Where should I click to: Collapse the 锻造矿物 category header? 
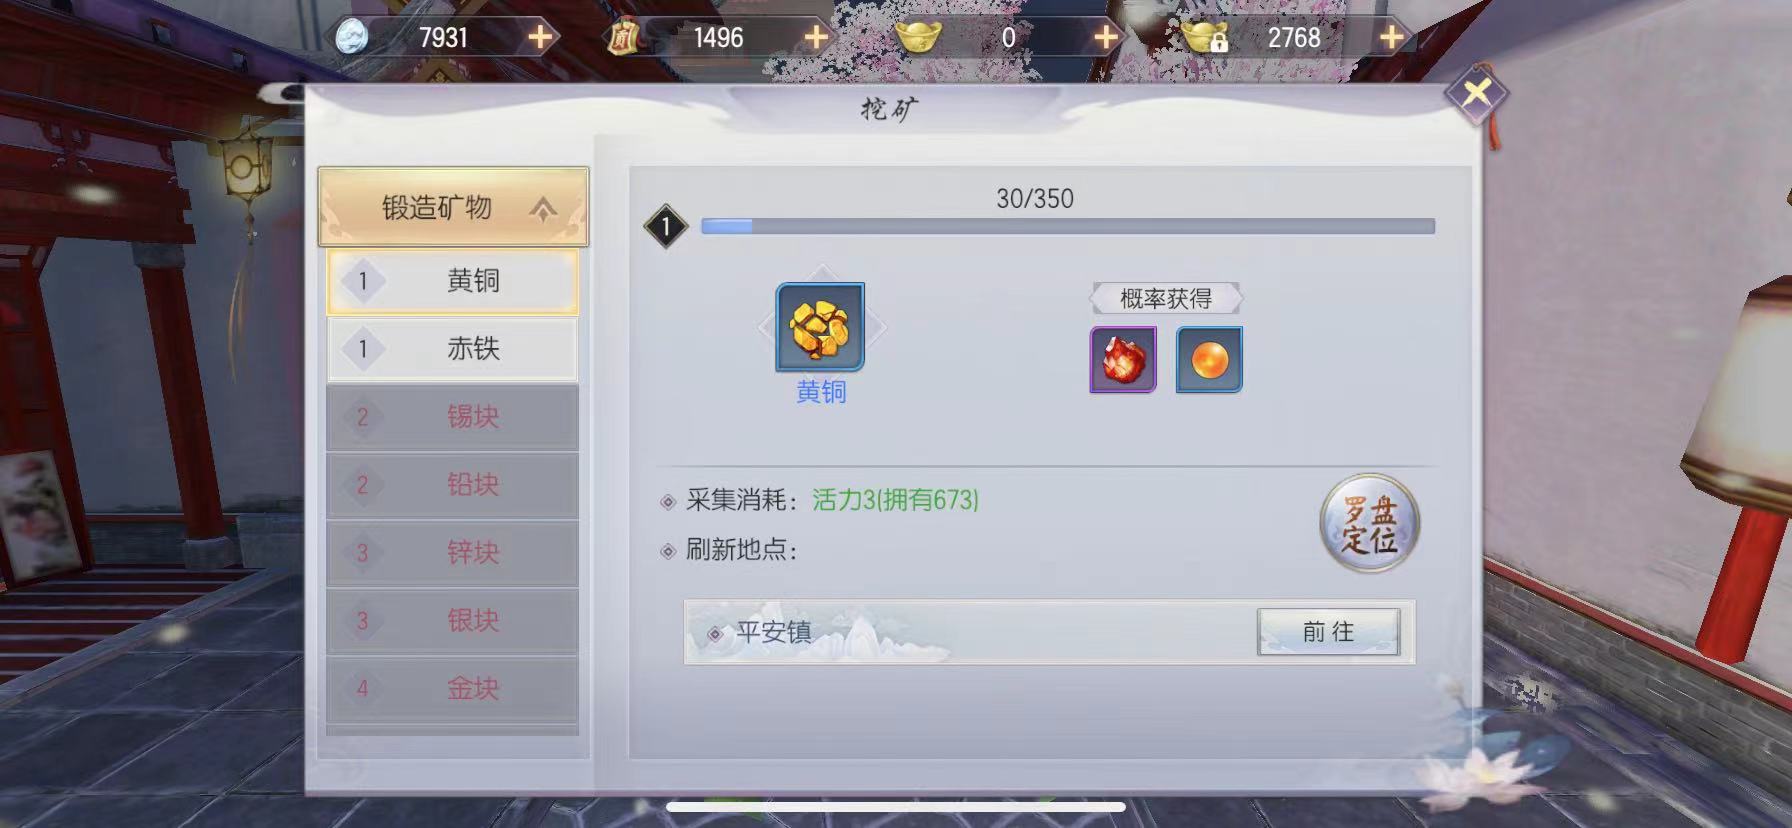tap(453, 207)
